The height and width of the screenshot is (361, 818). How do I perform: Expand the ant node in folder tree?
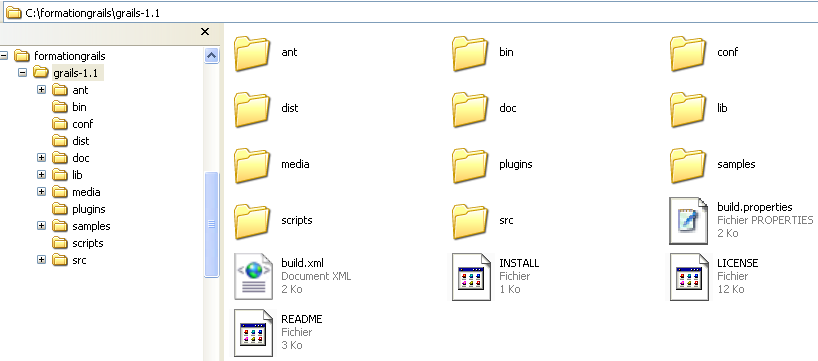[42, 90]
